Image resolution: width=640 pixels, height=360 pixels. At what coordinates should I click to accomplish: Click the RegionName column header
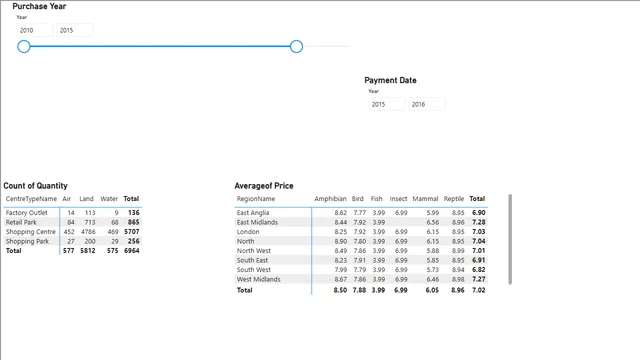pyautogui.click(x=256, y=199)
